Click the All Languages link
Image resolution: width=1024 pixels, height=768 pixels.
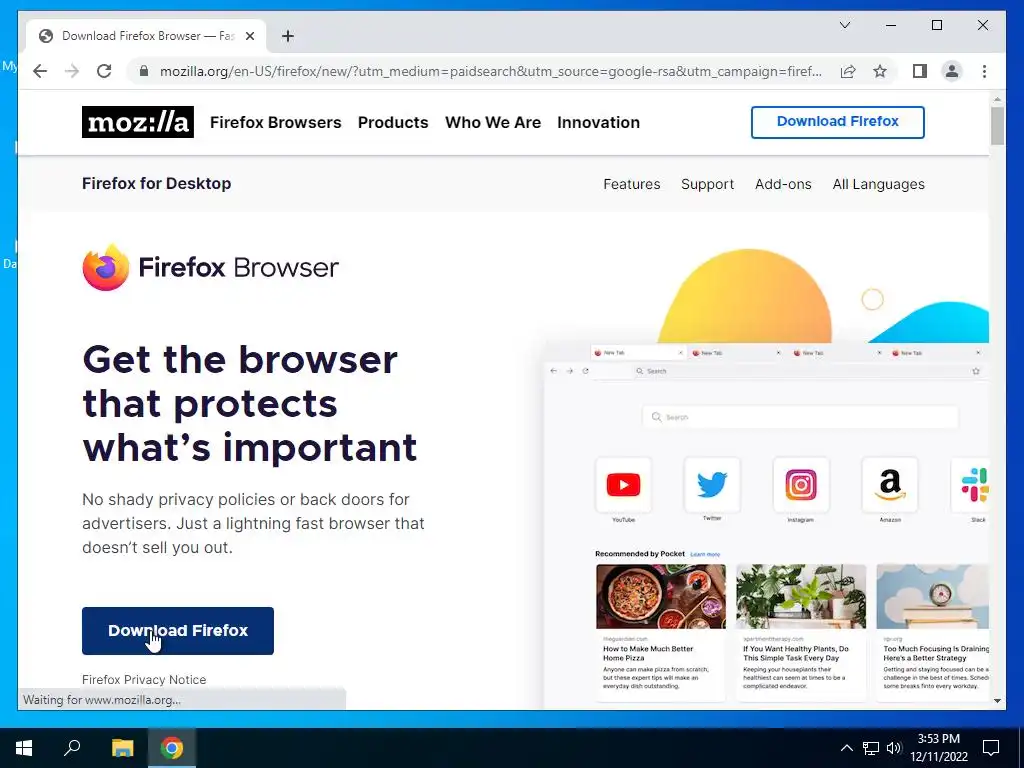pos(878,184)
